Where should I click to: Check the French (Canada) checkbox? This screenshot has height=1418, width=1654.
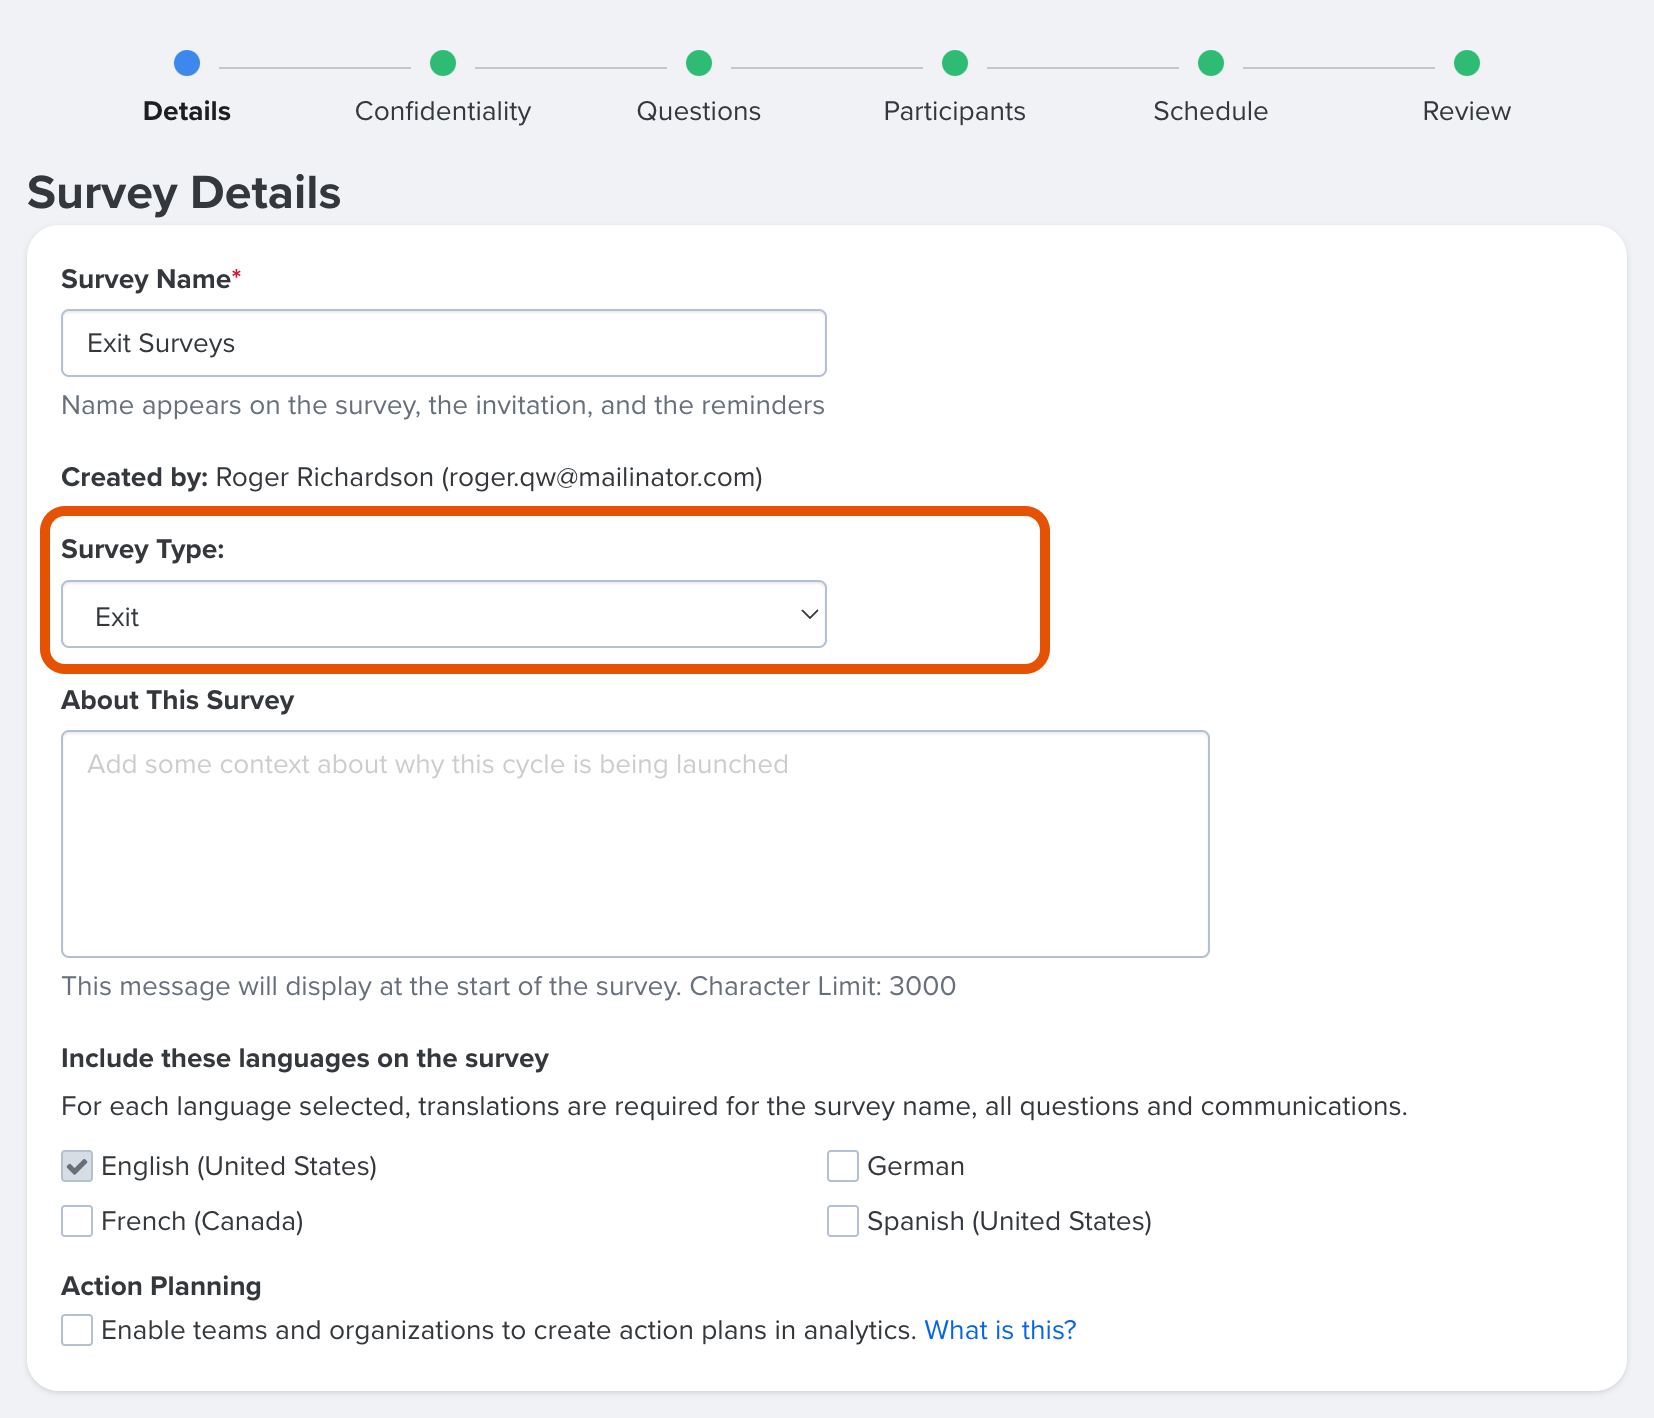point(77,1220)
